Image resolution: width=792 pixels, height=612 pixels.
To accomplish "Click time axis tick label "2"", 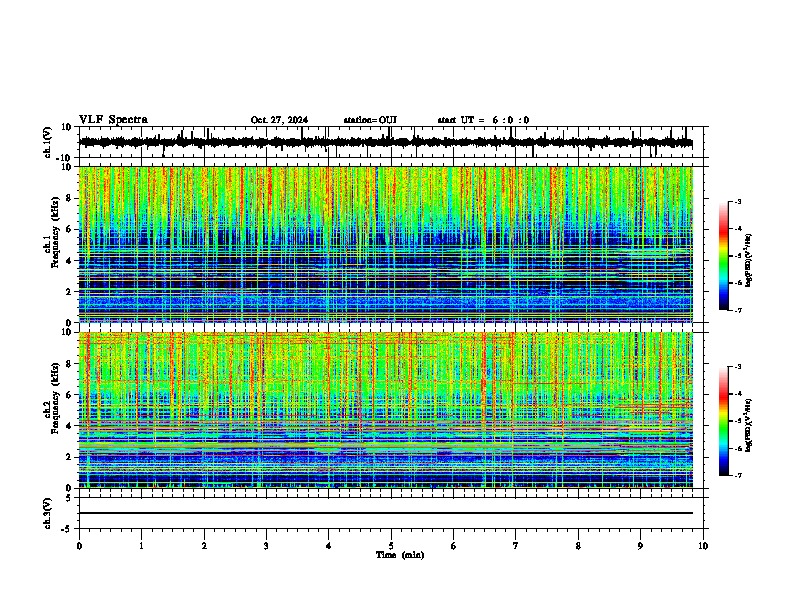I will click(x=204, y=546).
